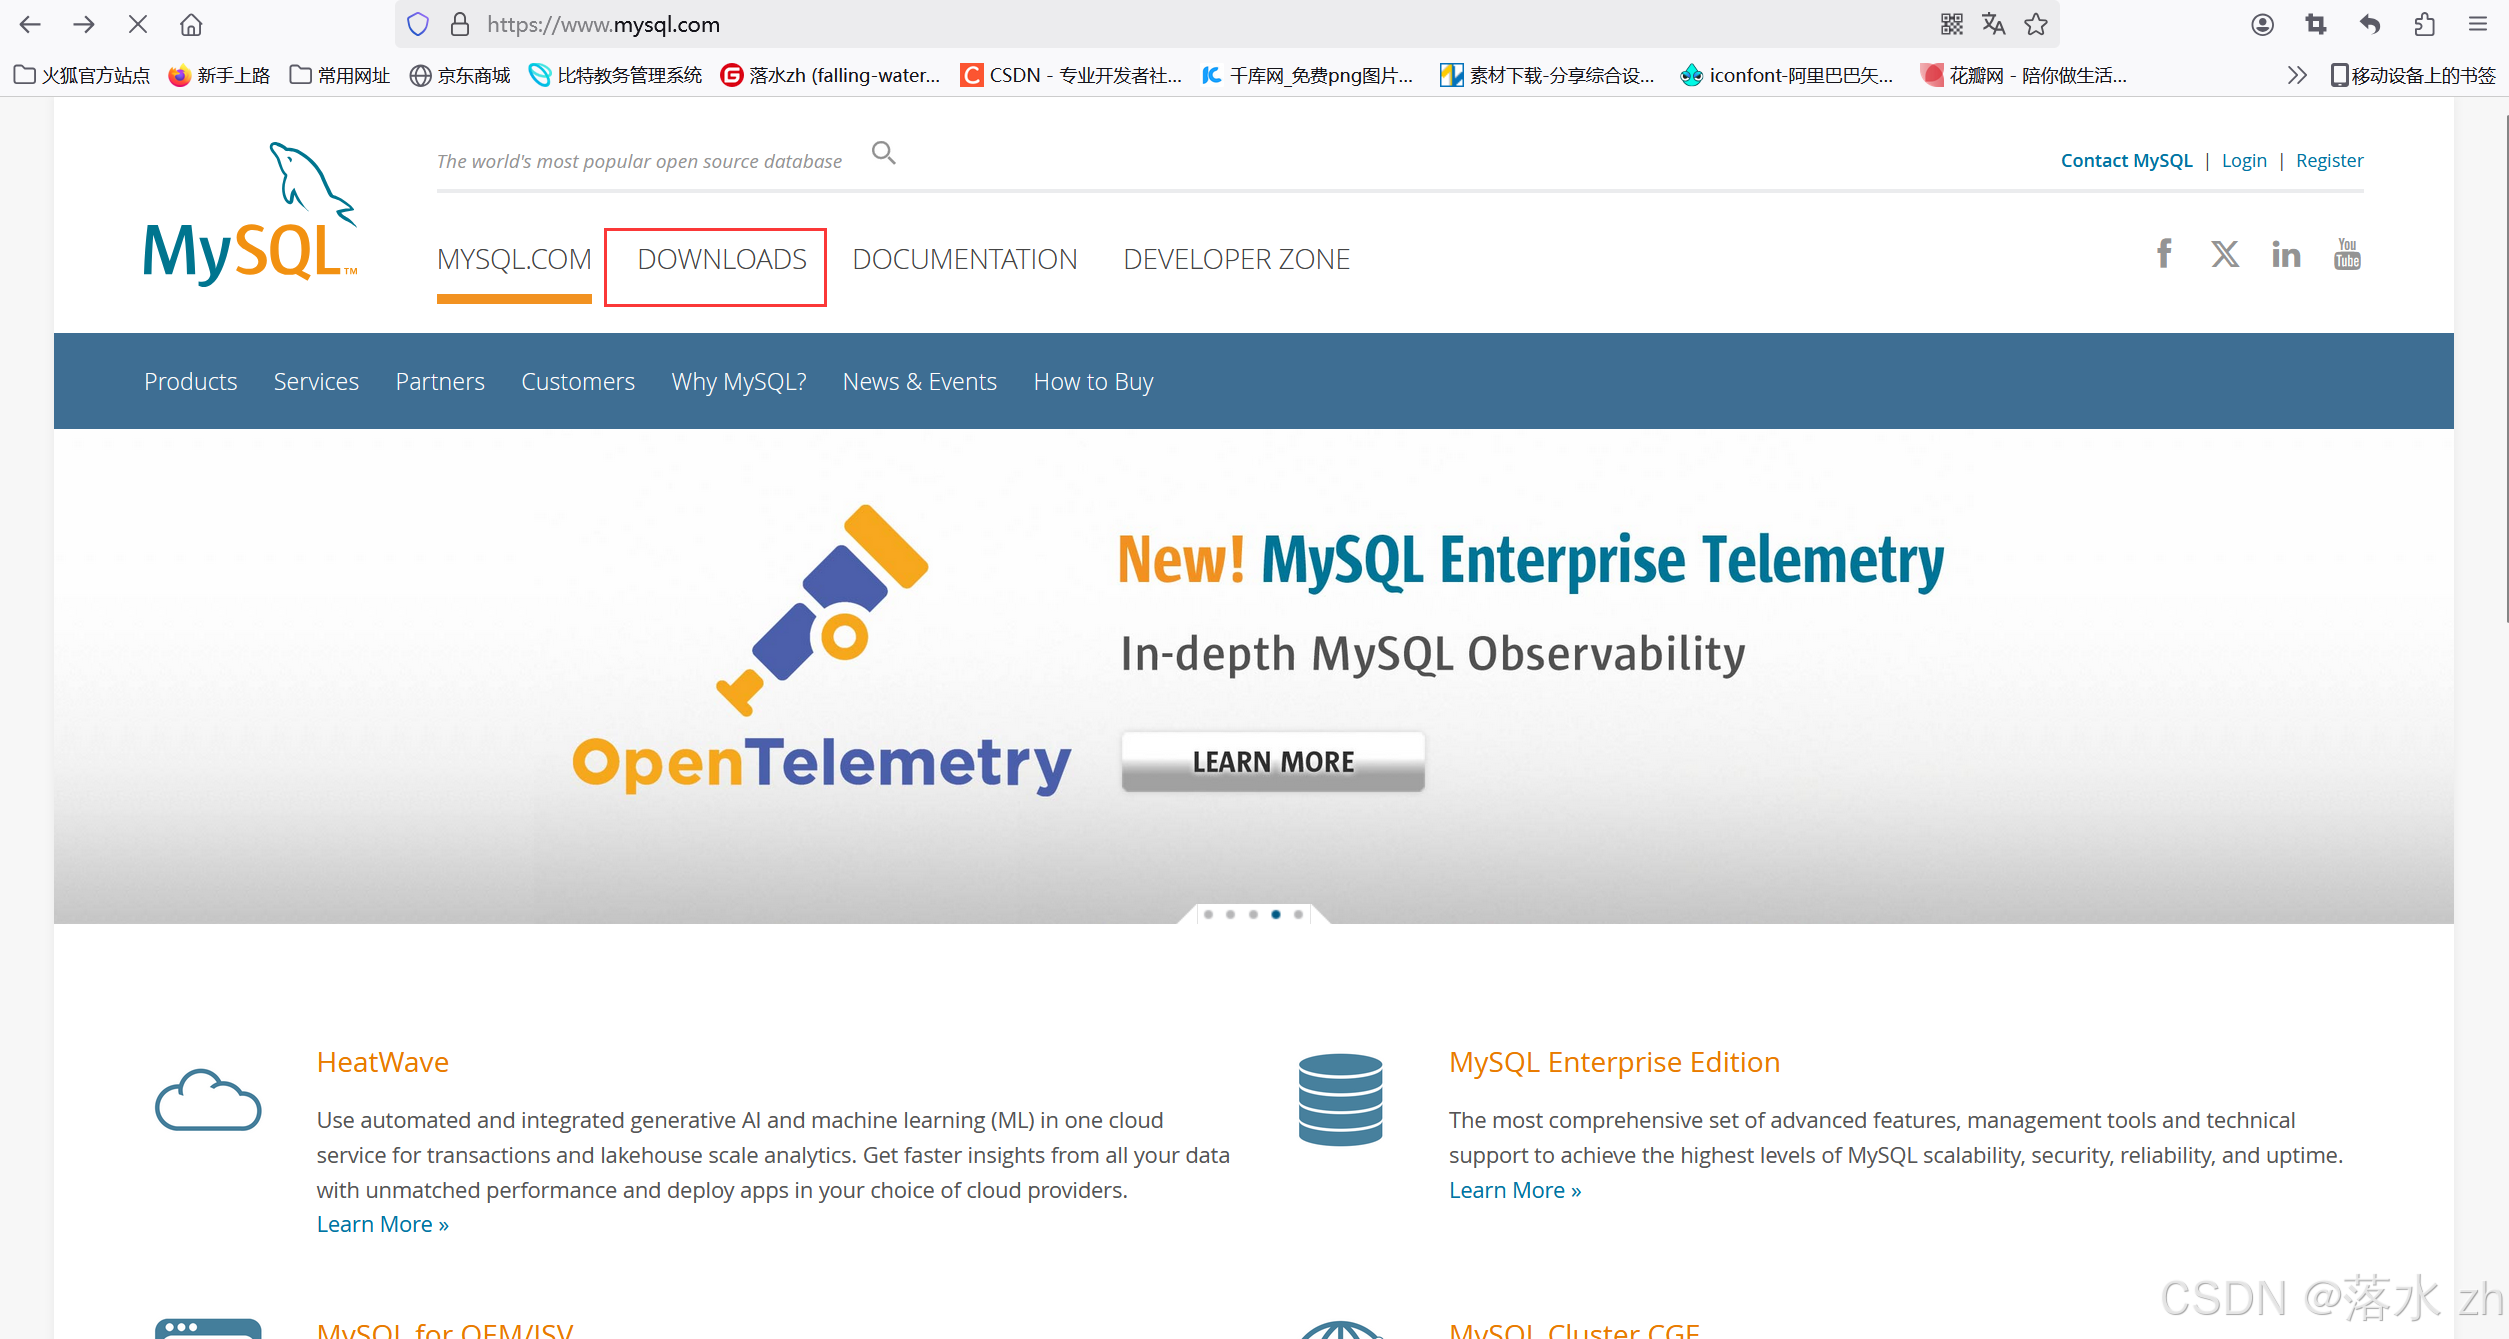The image size is (2509, 1339).
Task: Click Learn More under HeatWave
Action: [382, 1224]
